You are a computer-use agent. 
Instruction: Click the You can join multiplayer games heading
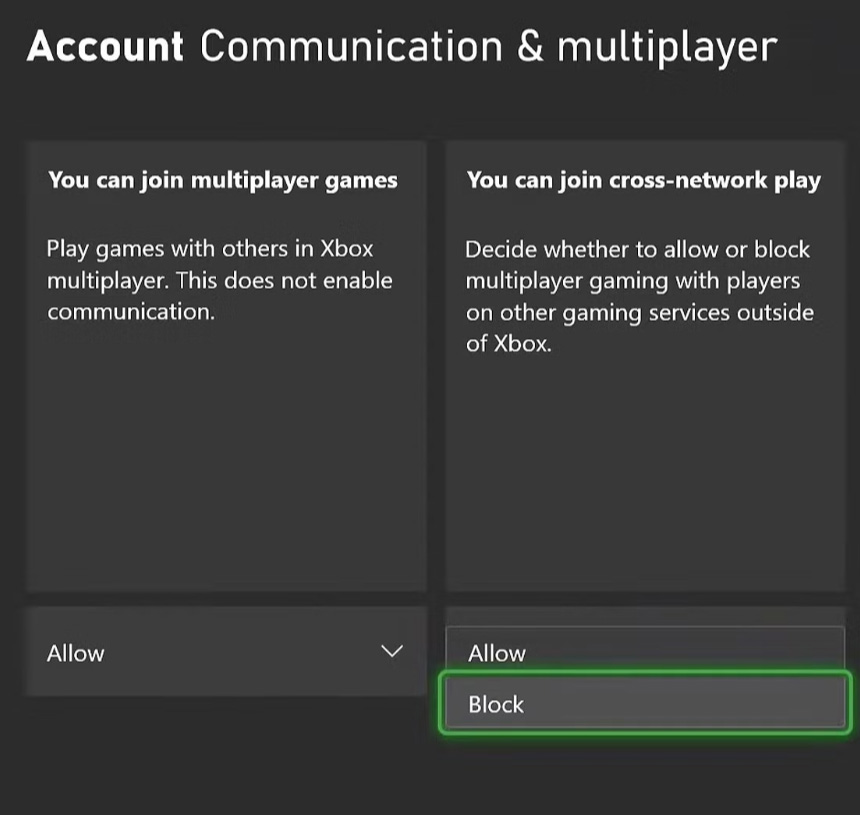[222, 180]
